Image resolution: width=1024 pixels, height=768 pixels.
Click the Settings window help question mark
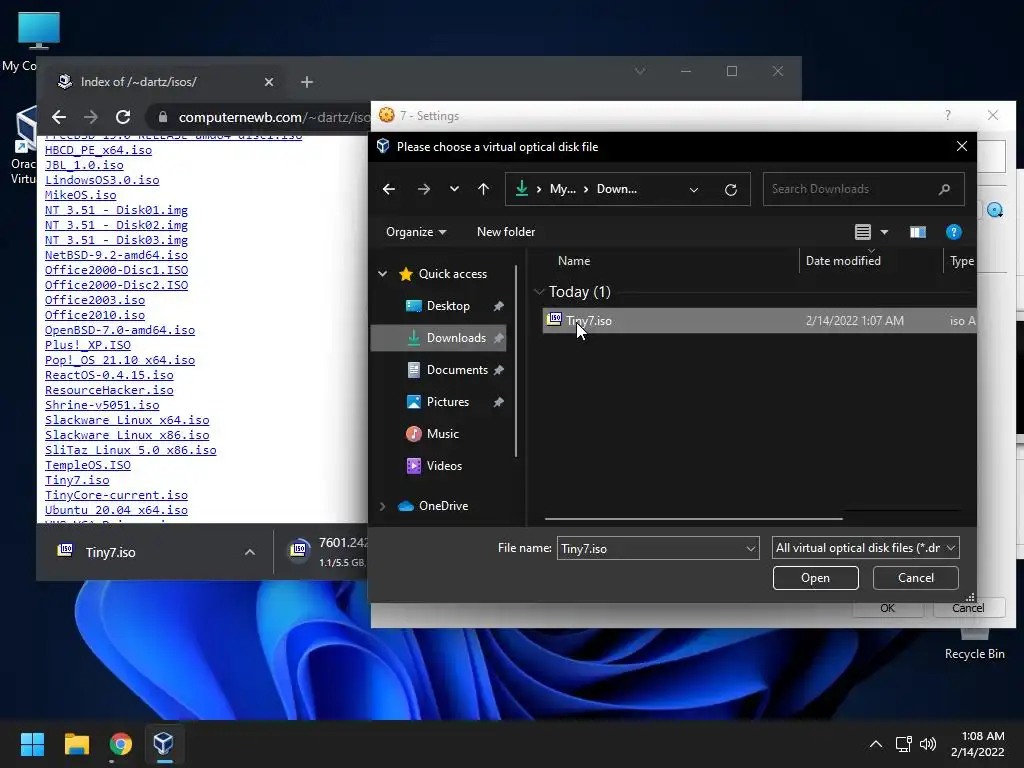click(948, 116)
